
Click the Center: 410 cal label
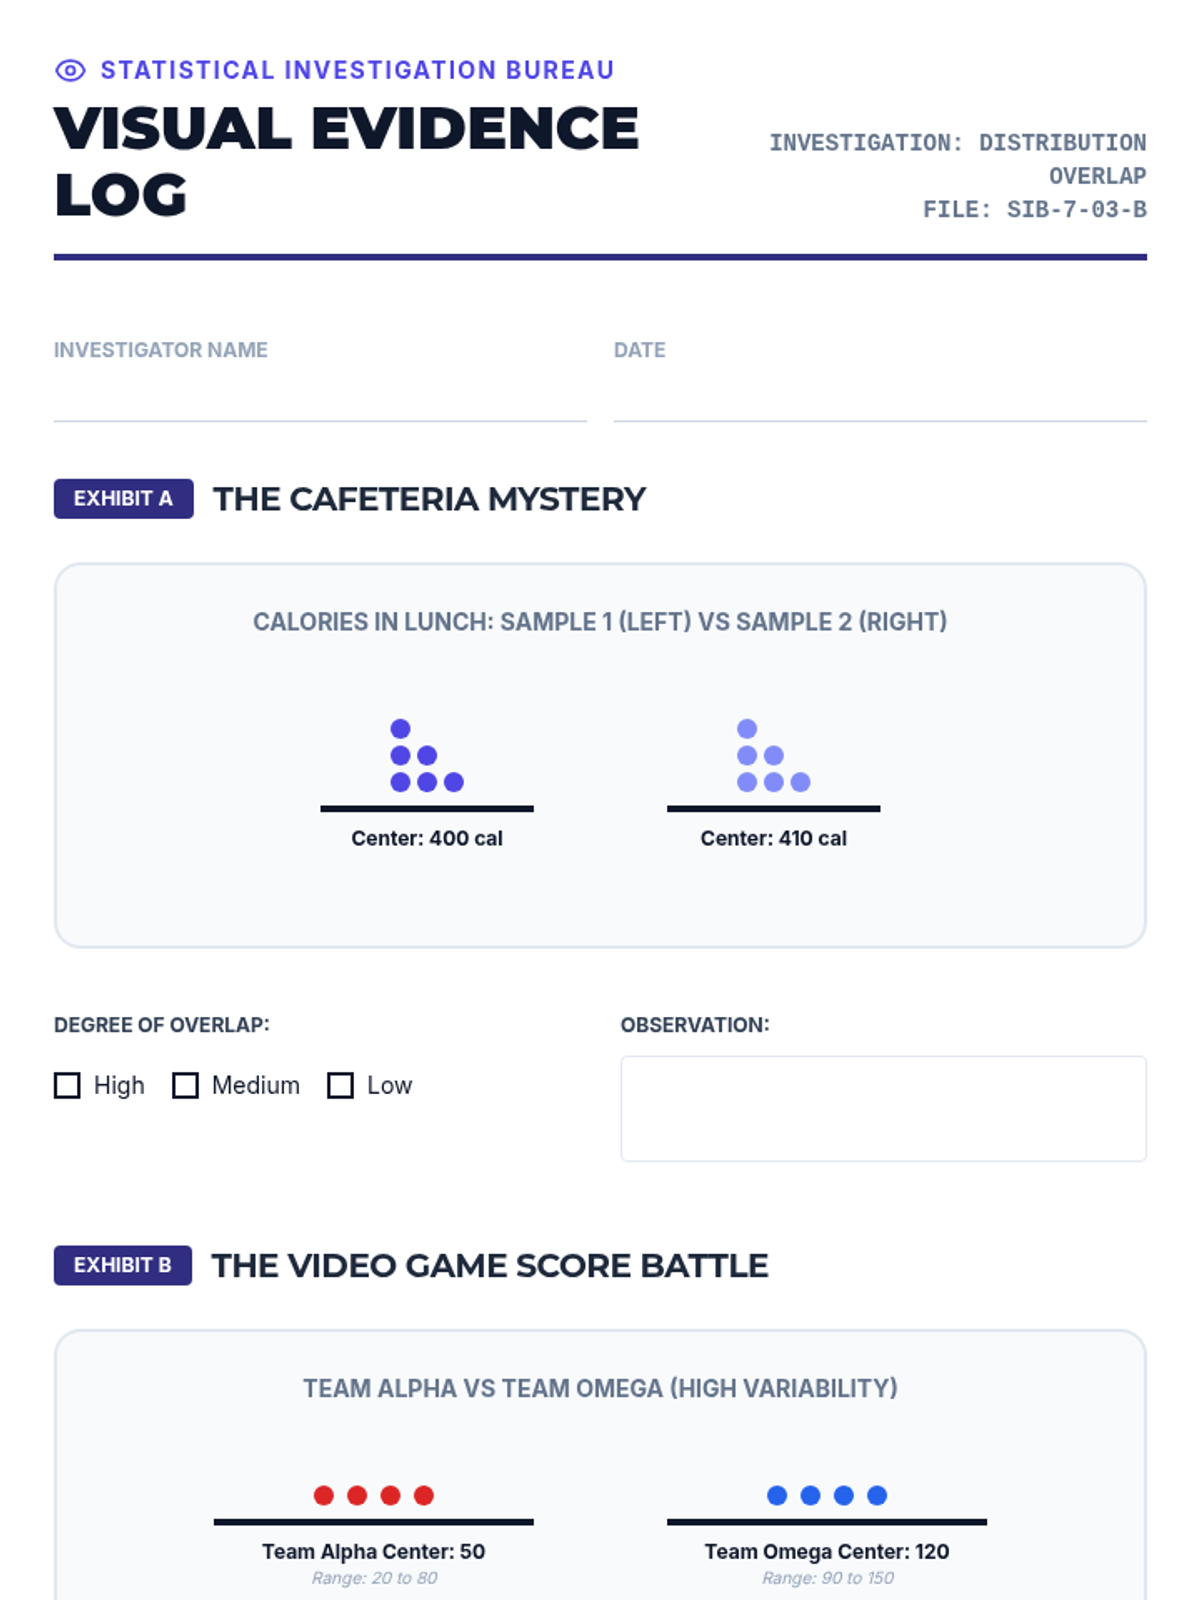point(773,838)
